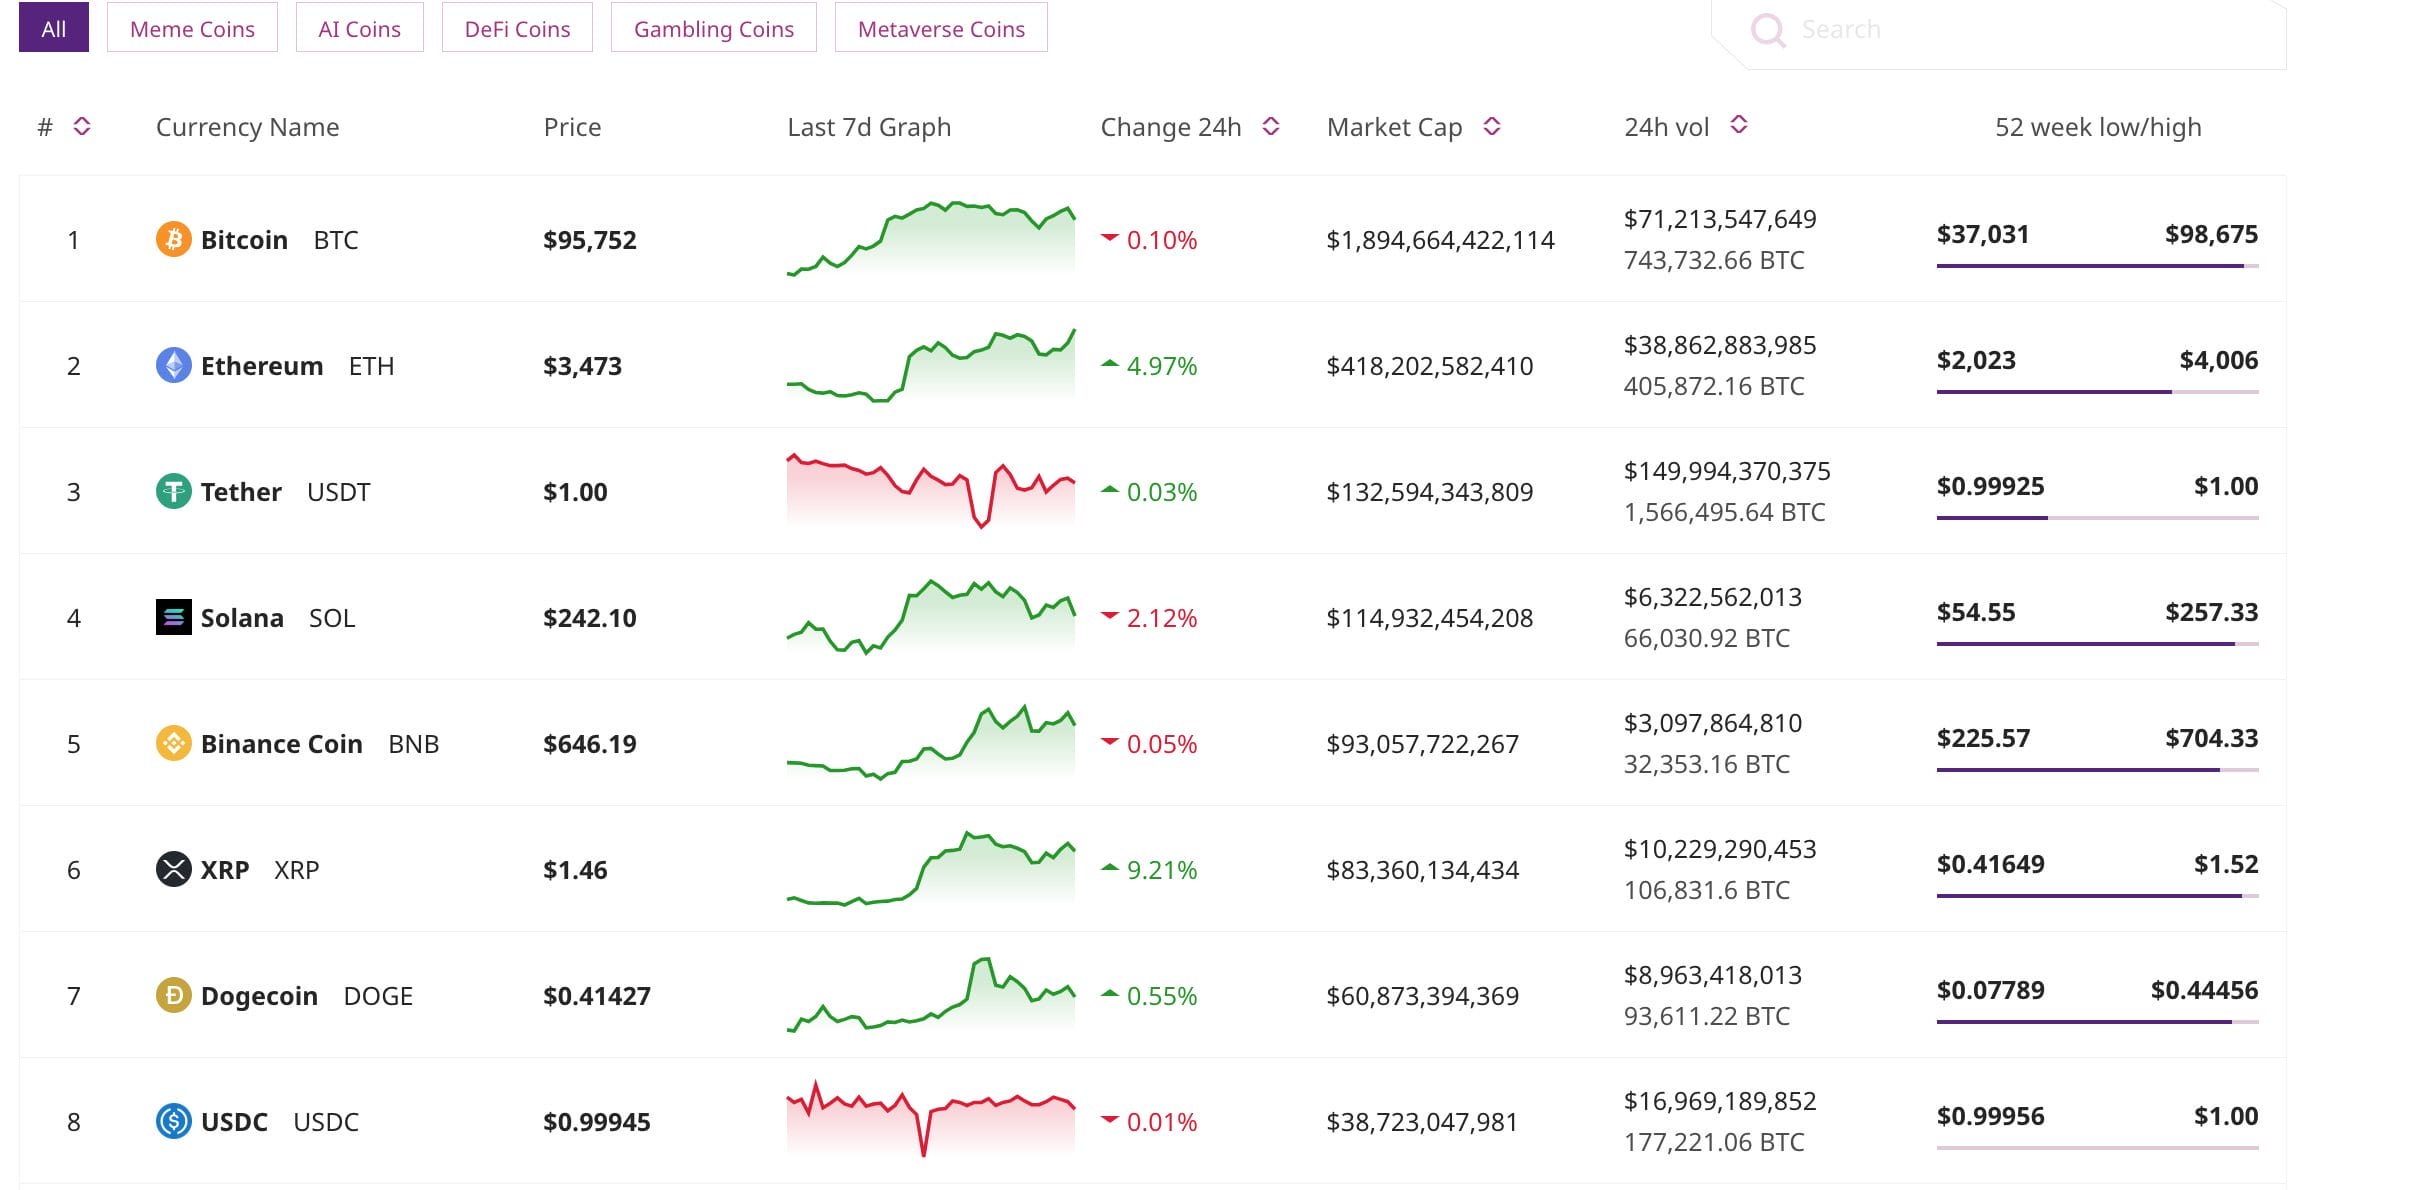Open Bitcoin's last 7d sparkline graph
The image size is (2412, 1190).
(x=931, y=239)
